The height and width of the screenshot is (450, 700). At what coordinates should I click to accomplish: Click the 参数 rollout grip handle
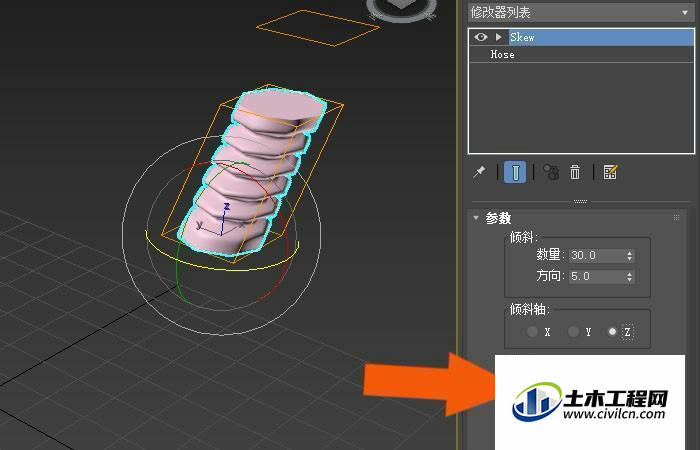[x=676, y=218]
